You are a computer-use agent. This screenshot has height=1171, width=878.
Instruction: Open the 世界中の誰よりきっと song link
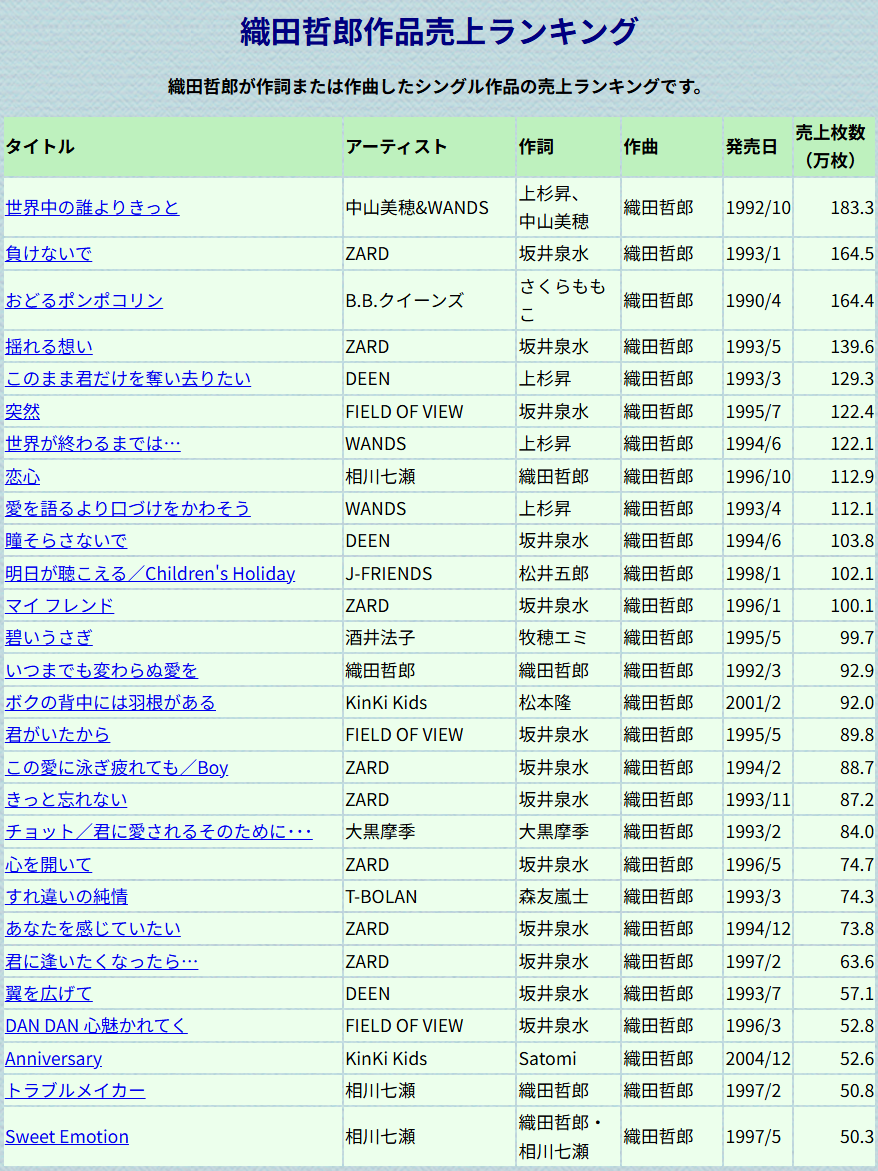coord(92,207)
